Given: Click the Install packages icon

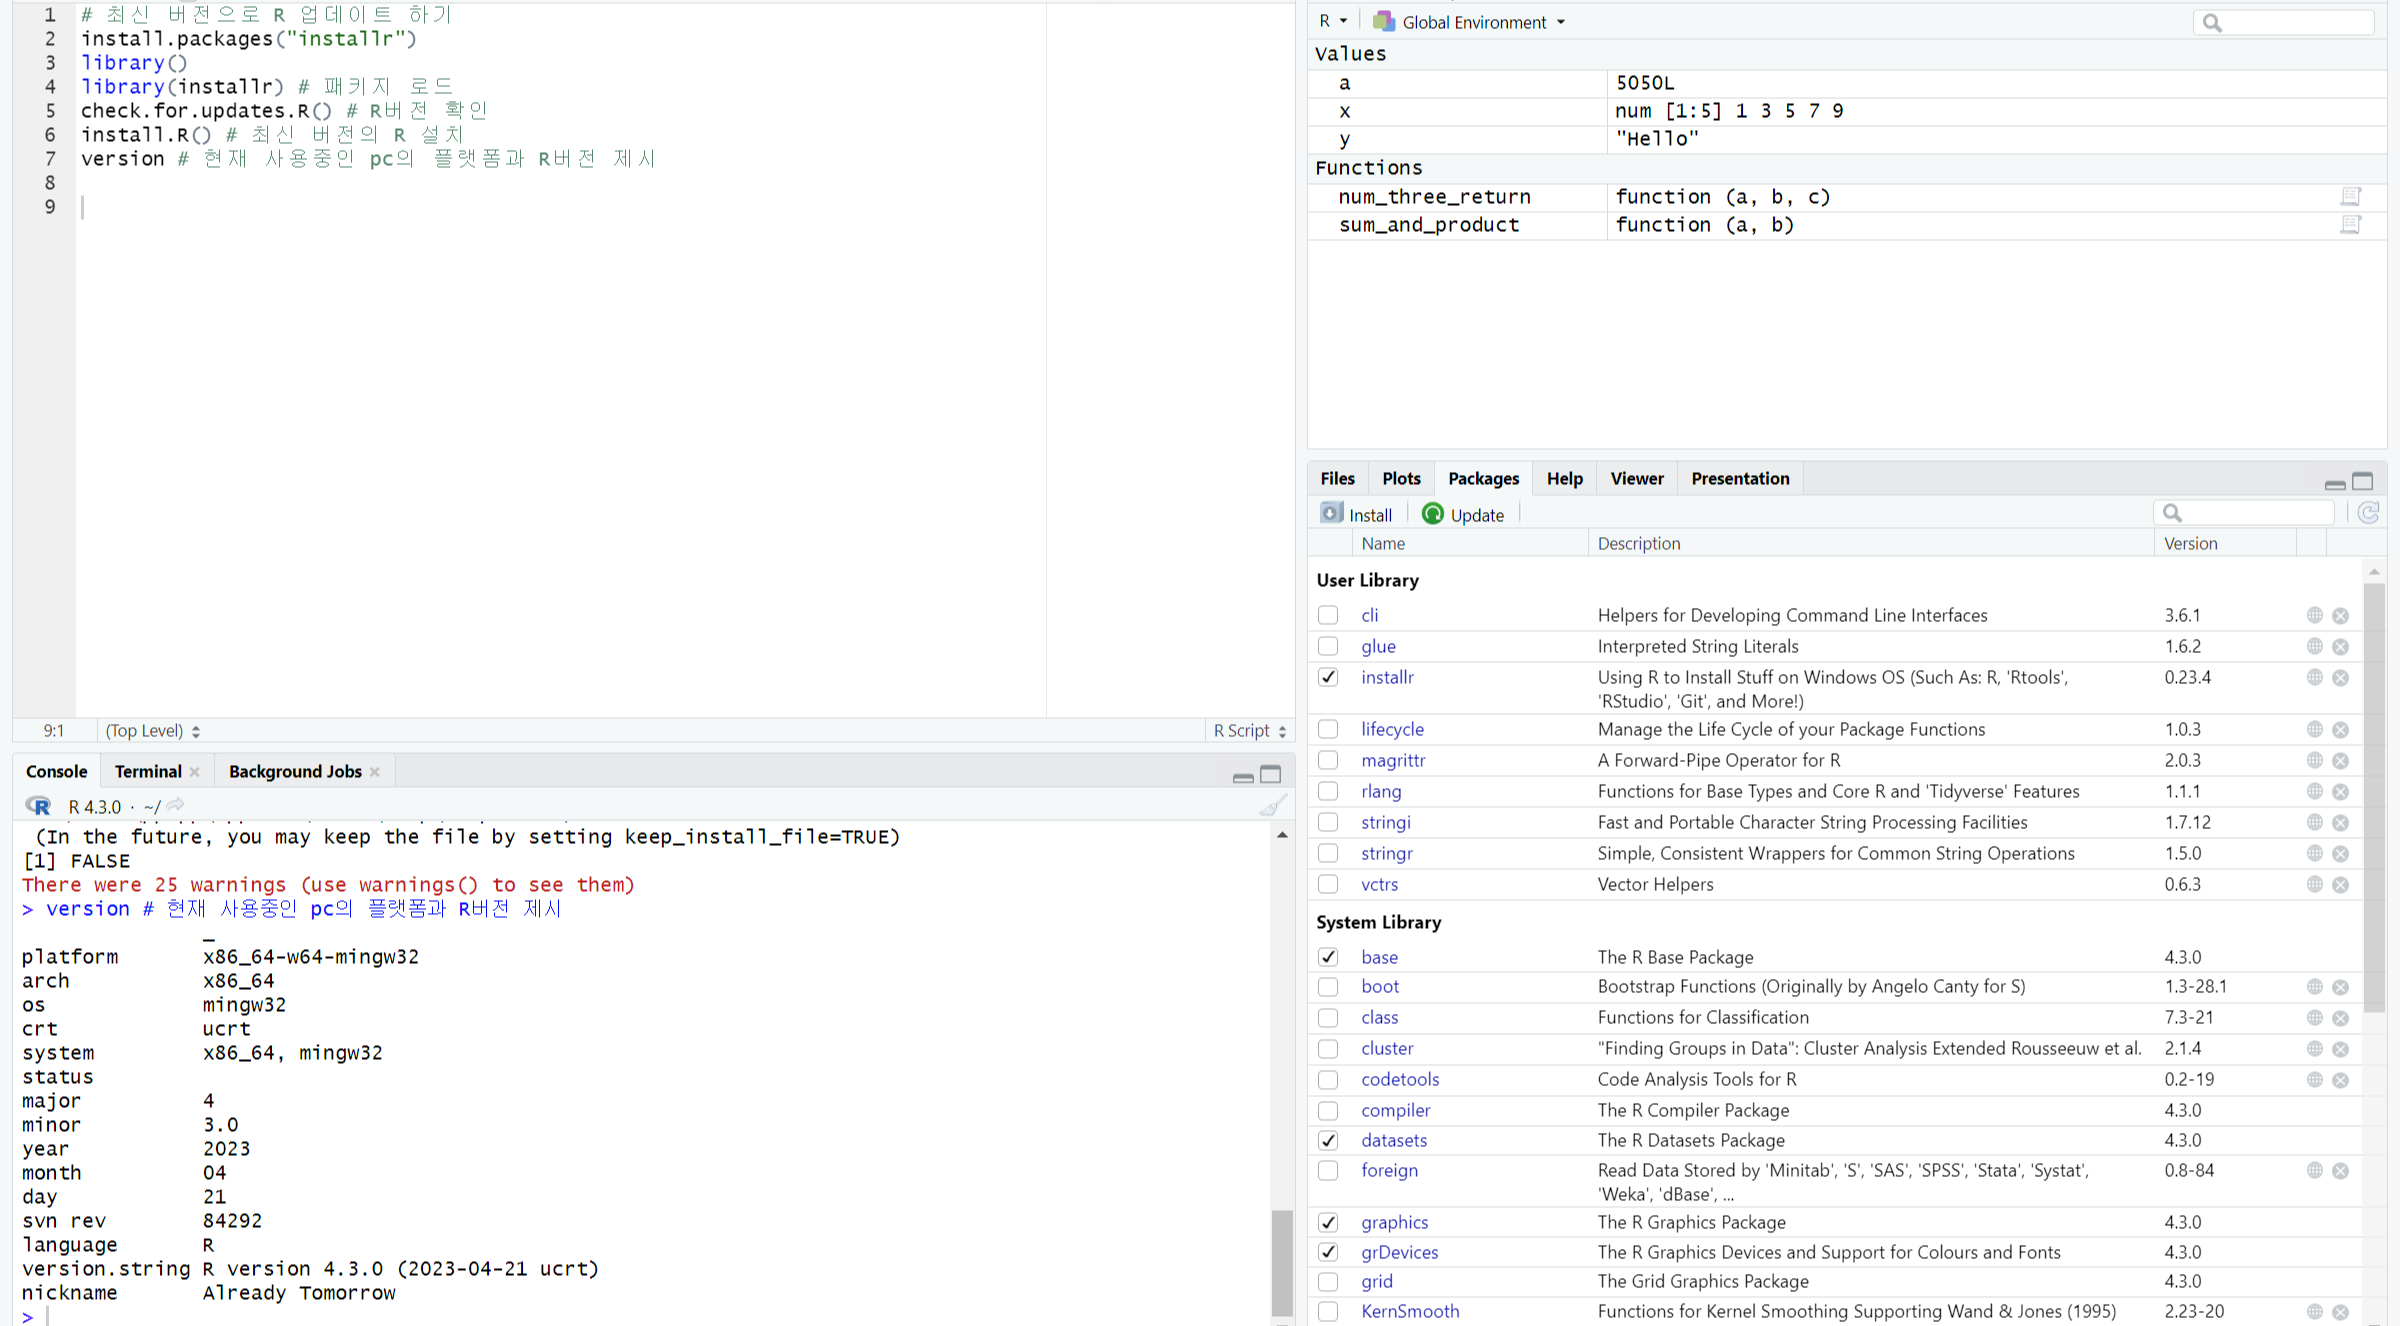Looking at the screenshot, I should tap(1331, 513).
